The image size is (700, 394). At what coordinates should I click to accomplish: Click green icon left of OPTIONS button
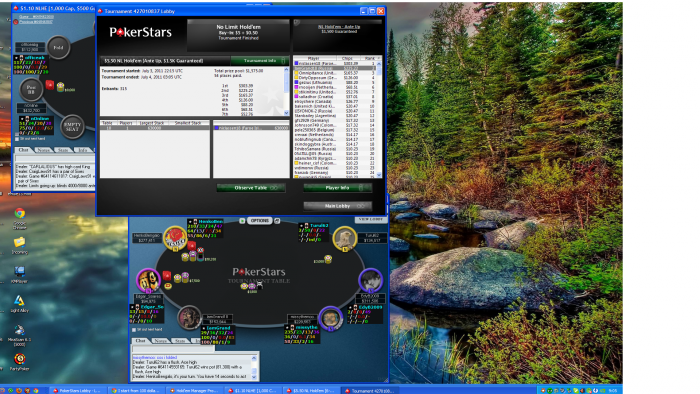pyautogui.click(x=242, y=221)
